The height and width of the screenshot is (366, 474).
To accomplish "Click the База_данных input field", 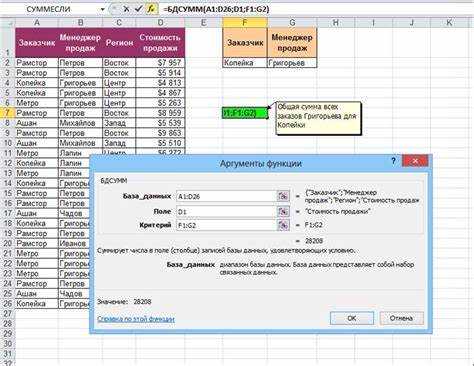I will pos(226,196).
